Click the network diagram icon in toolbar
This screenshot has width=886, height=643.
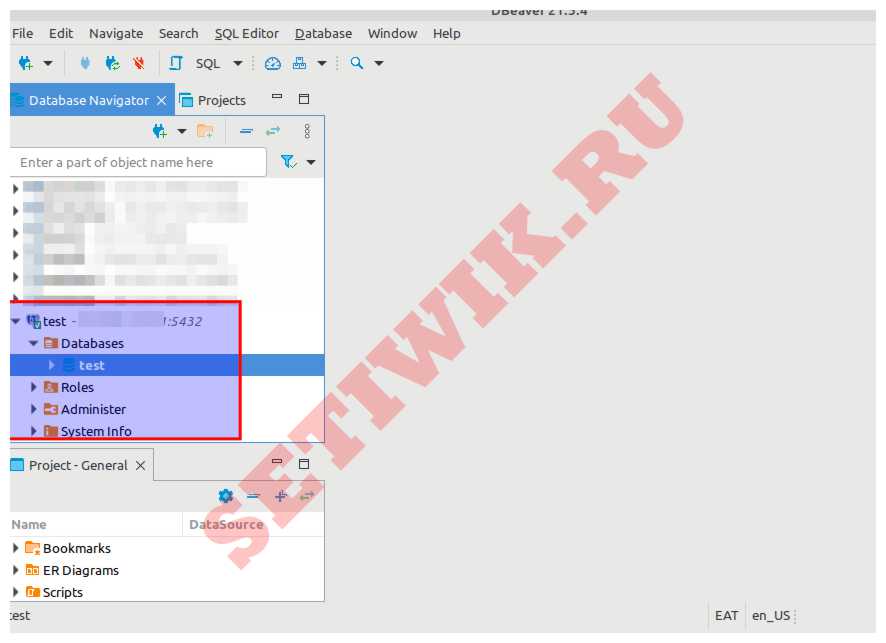click(299, 63)
